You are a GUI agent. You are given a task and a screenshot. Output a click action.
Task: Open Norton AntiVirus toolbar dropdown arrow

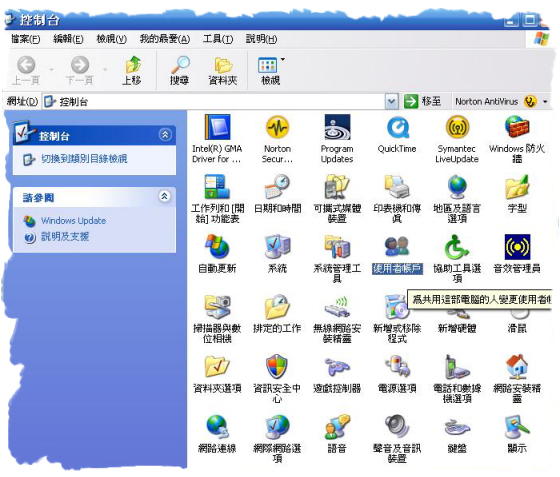(x=545, y=102)
